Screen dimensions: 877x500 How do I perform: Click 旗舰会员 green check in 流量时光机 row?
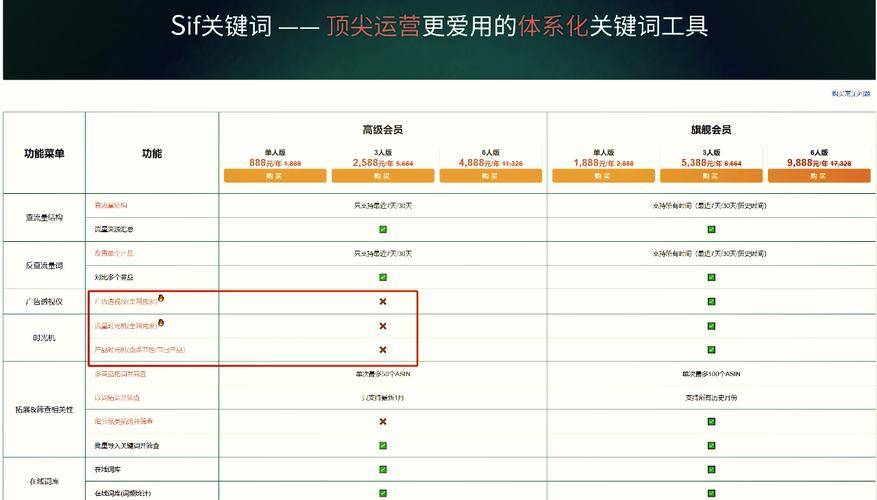[x=711, y=326]
